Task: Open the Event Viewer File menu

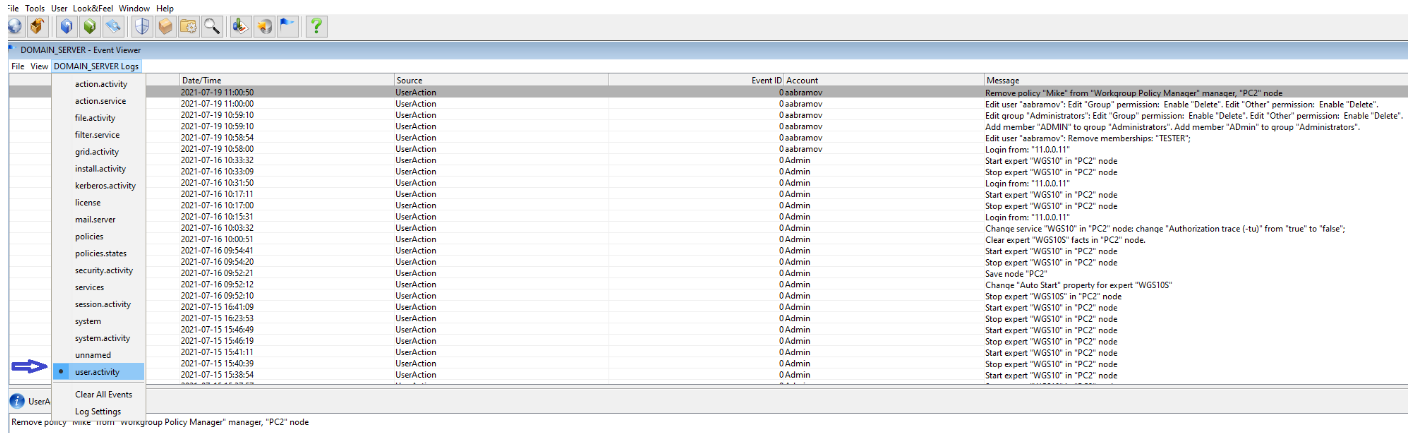Action: tap(17, 66)
